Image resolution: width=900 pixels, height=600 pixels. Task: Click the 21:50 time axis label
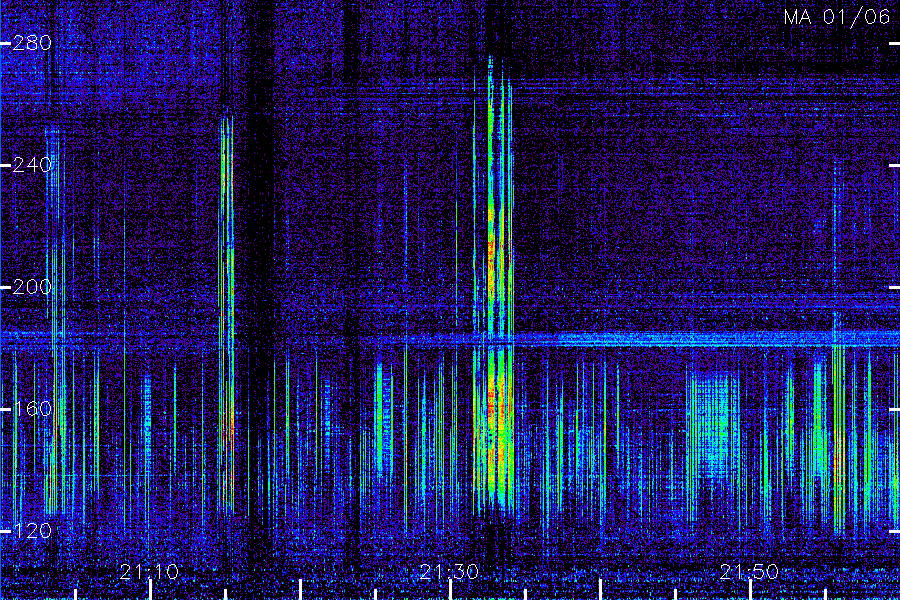(749, 571)
